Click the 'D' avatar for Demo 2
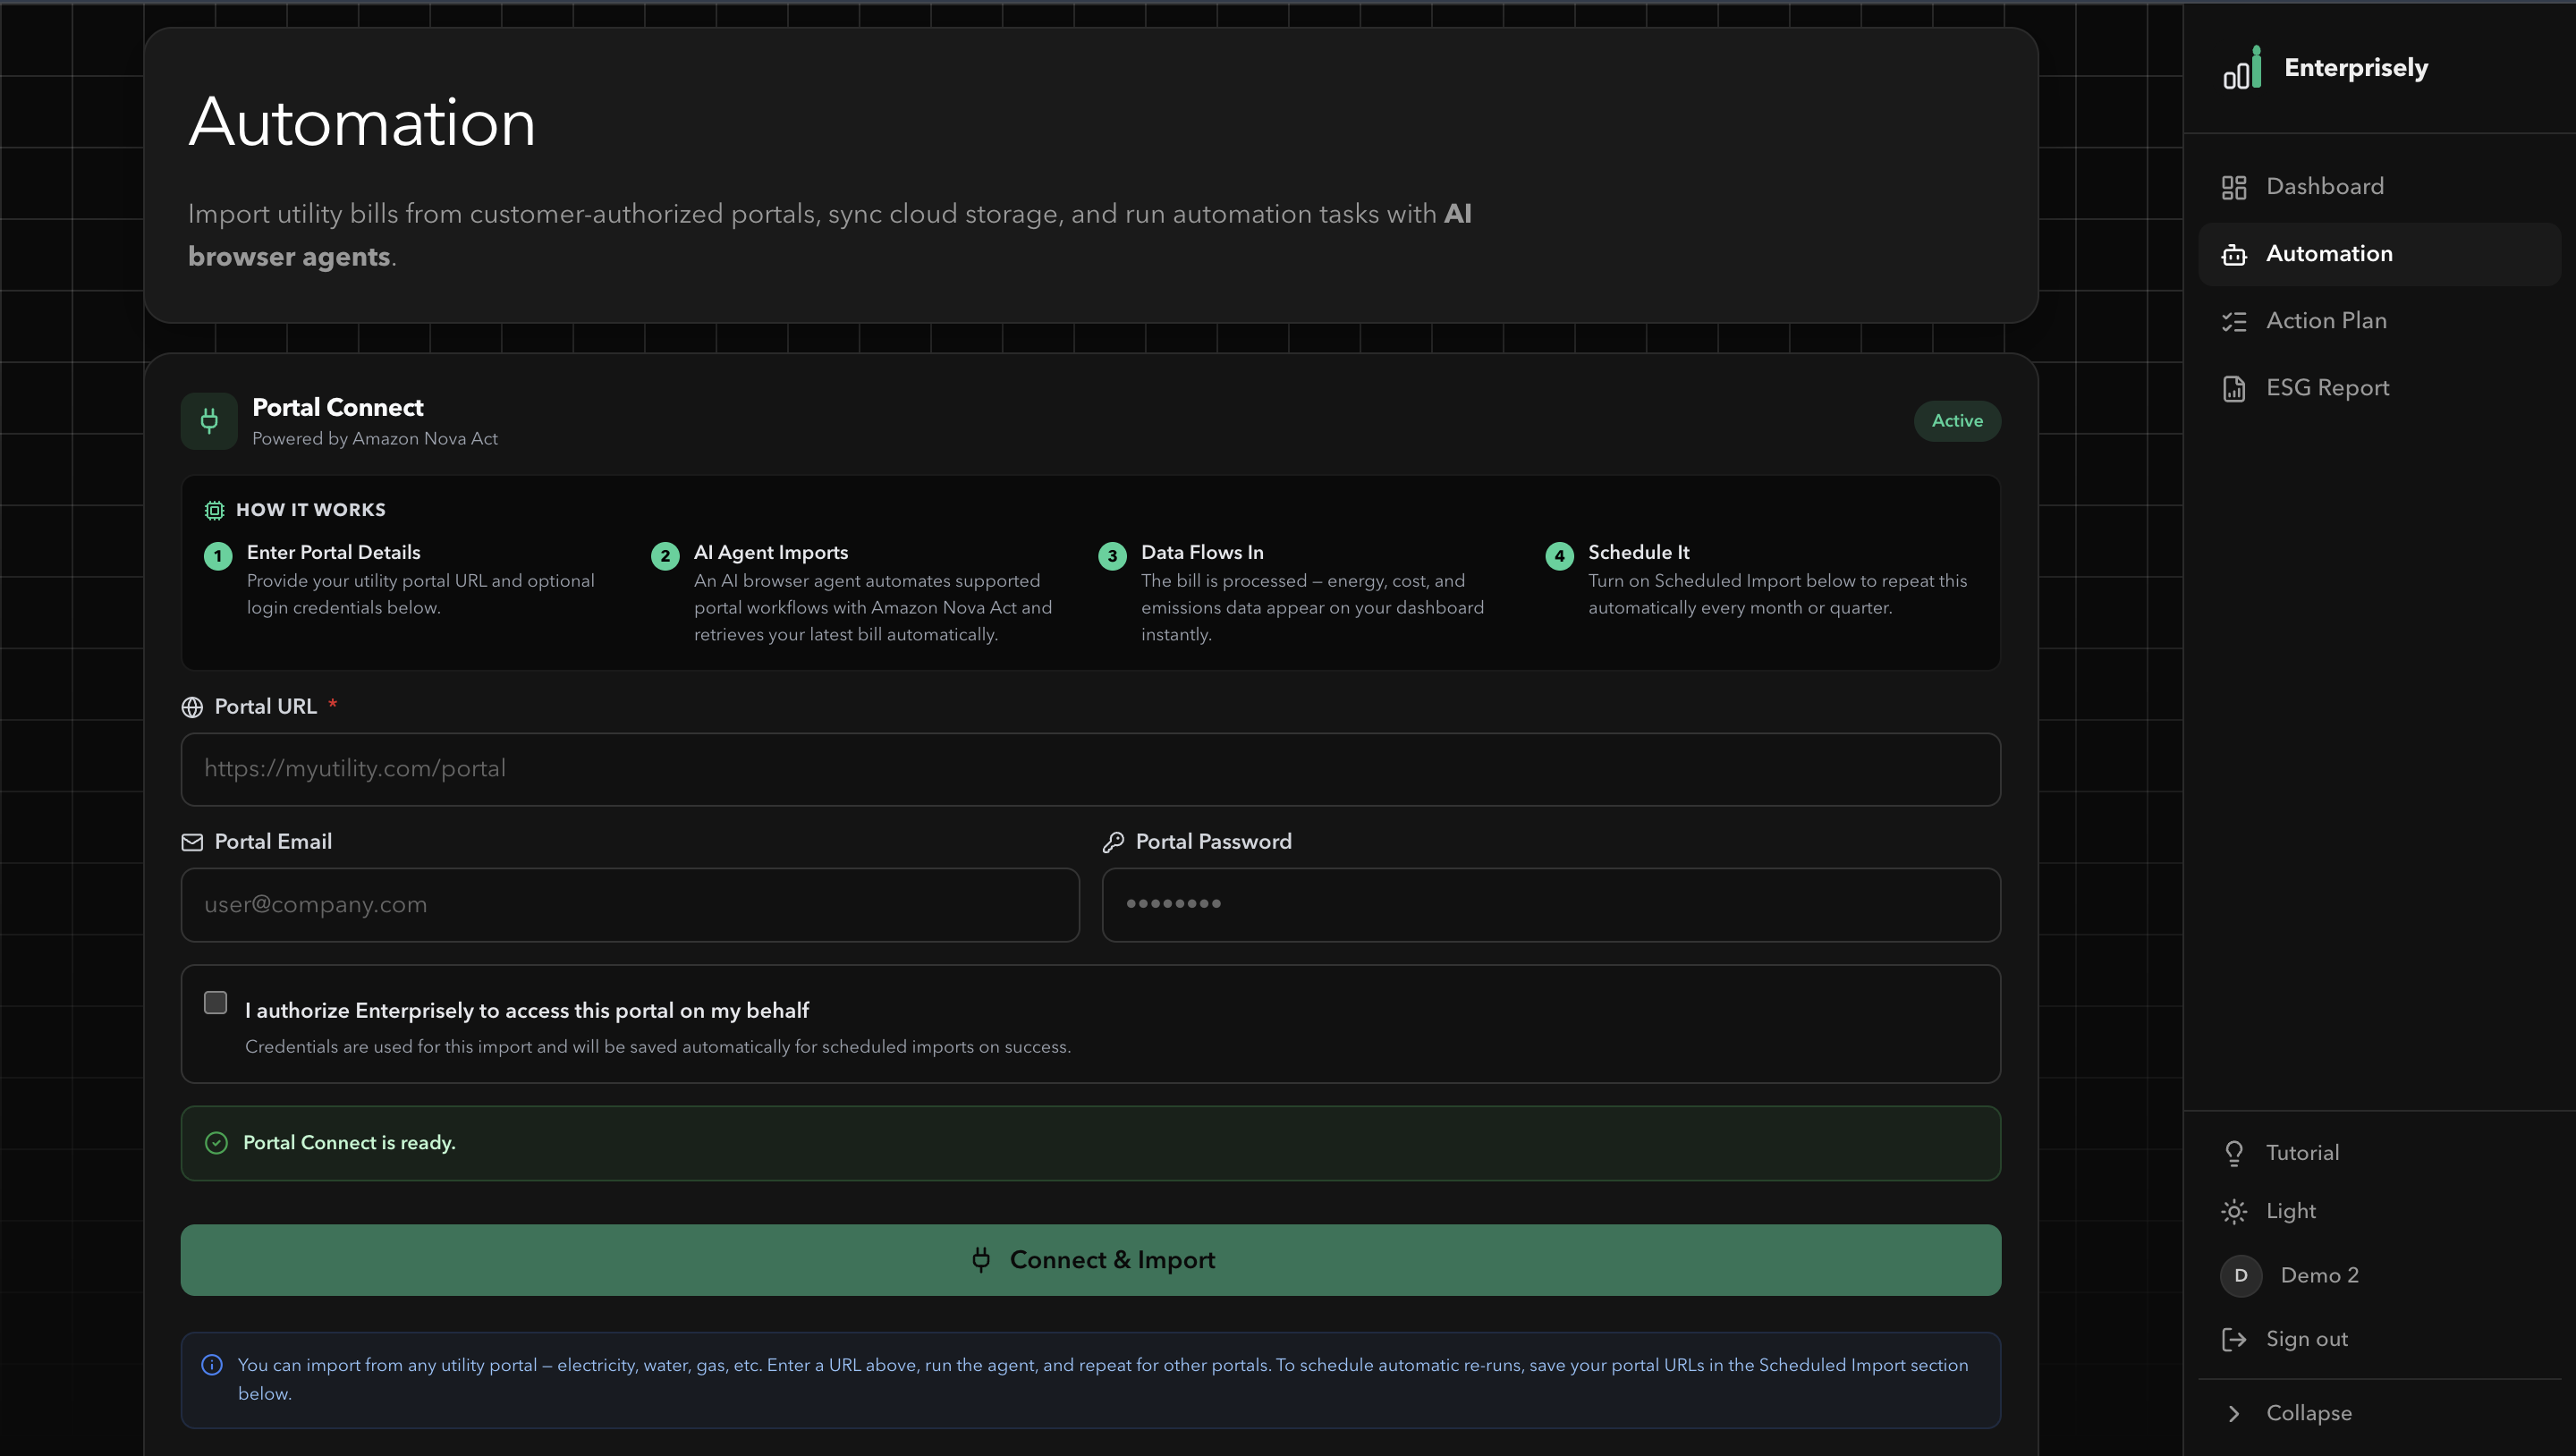2576x1456 pixels. [2240, 1275]
